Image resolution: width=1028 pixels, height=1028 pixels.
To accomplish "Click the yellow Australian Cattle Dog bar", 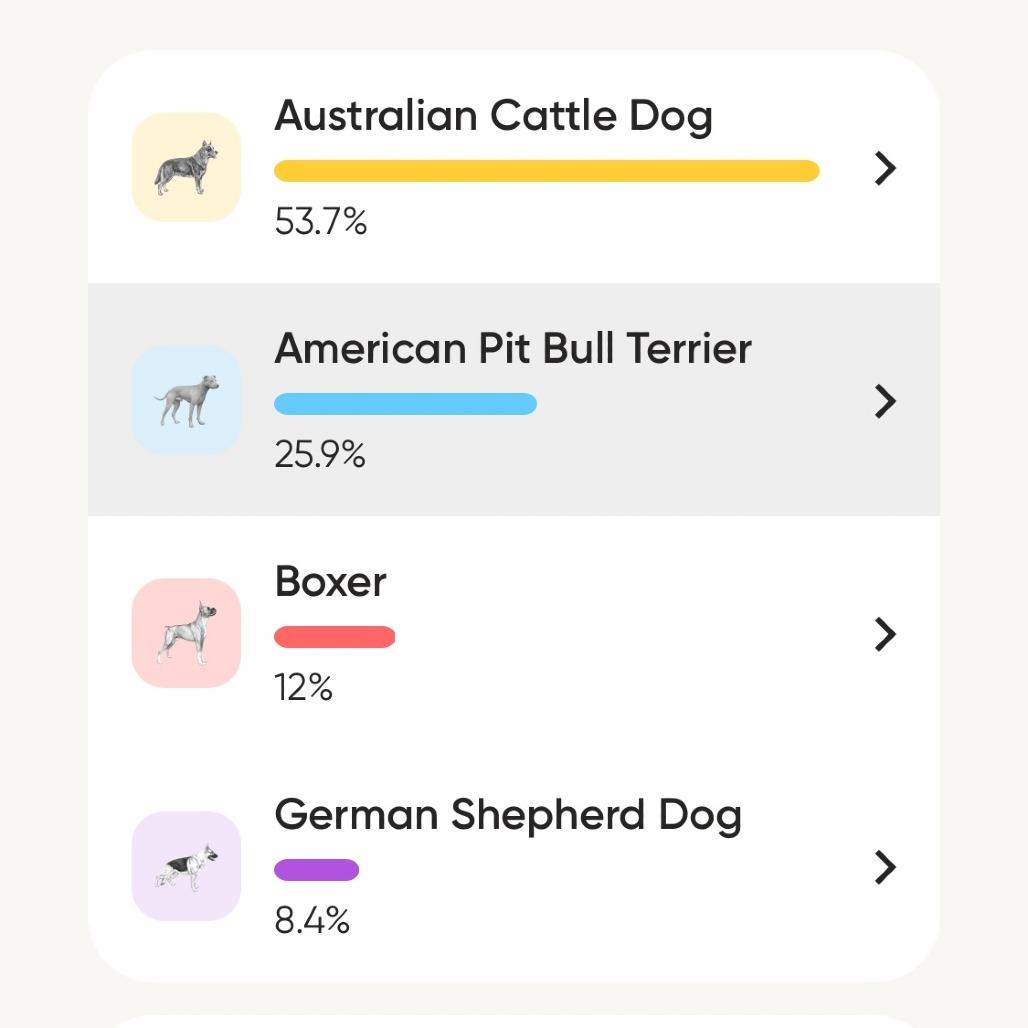I will (546, 171).
